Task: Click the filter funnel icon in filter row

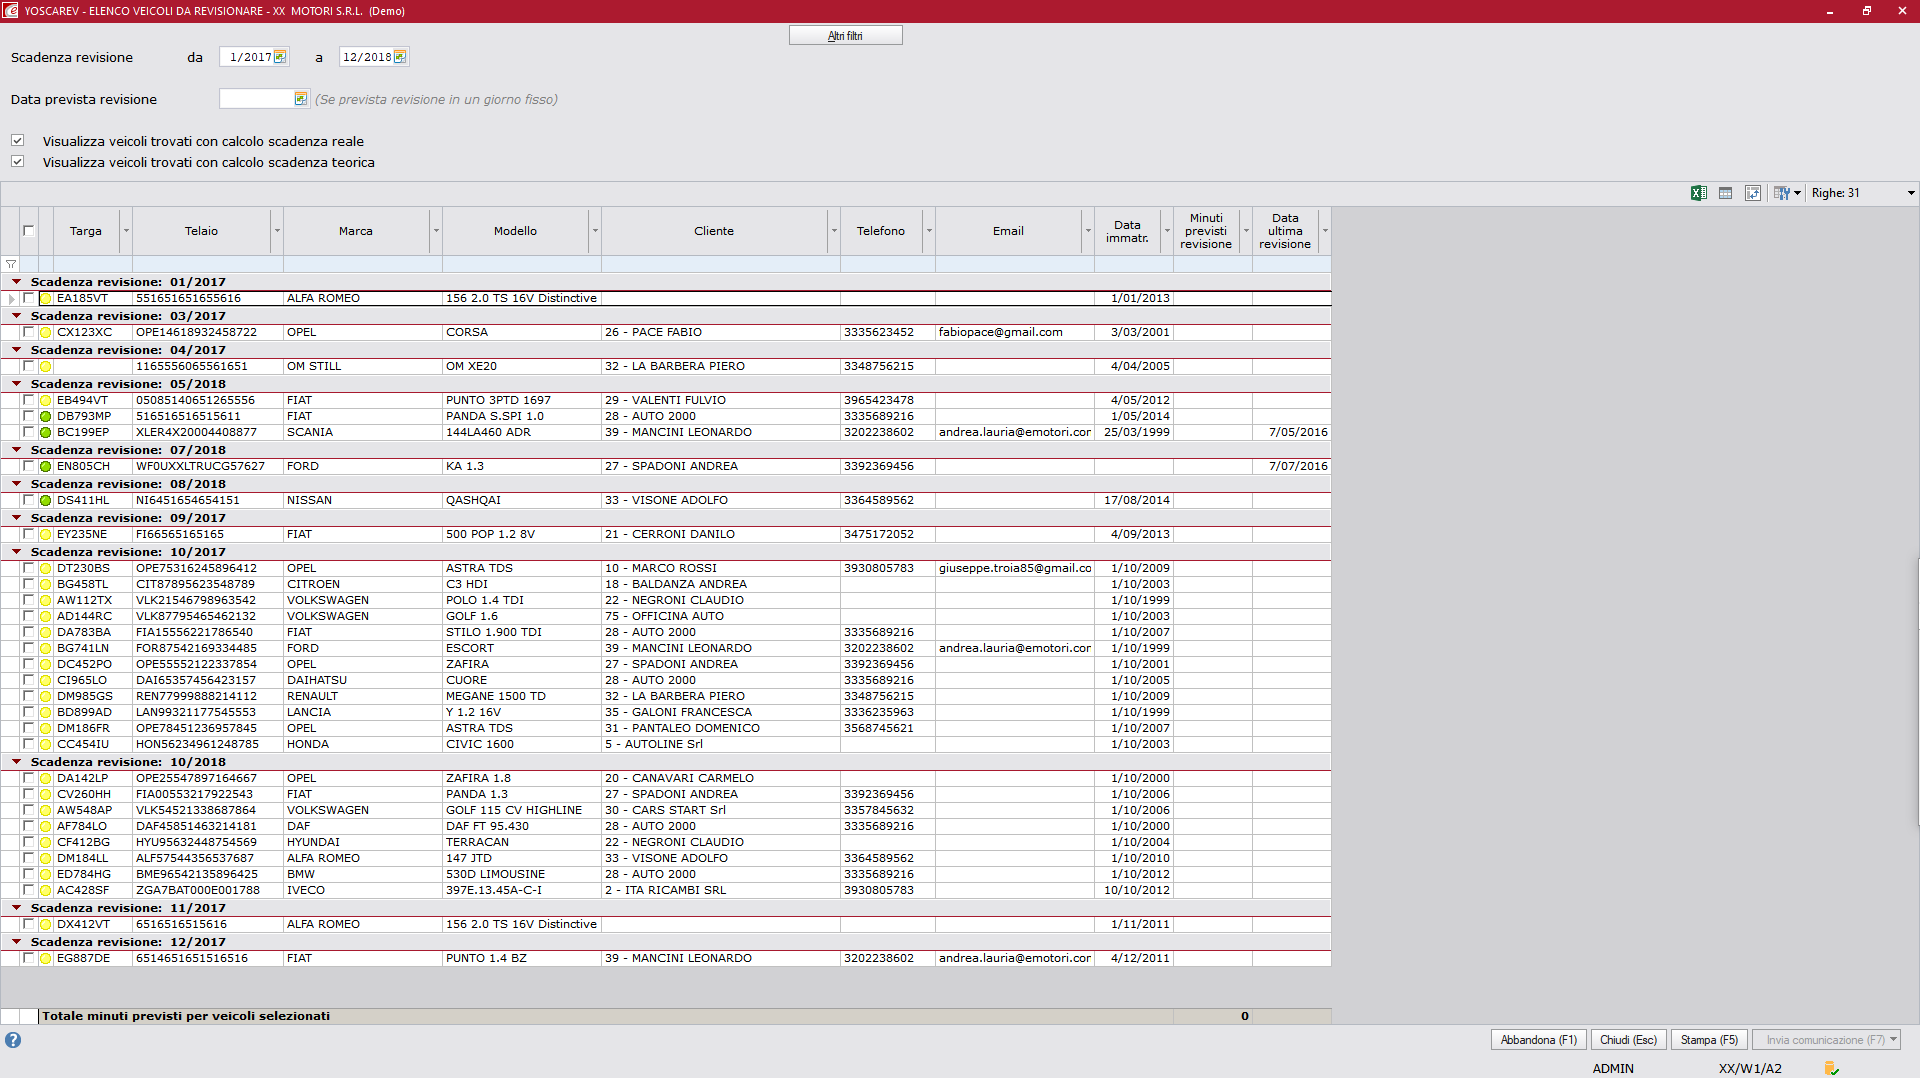Action: [11, 264]
